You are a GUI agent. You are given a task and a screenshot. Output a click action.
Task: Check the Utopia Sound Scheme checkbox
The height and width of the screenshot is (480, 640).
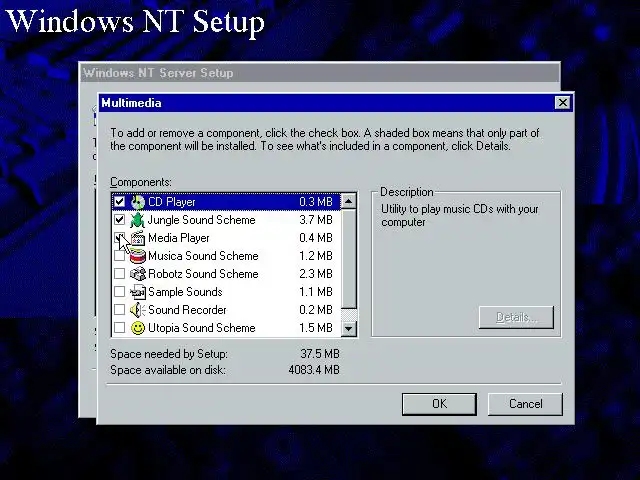(119, 328)
